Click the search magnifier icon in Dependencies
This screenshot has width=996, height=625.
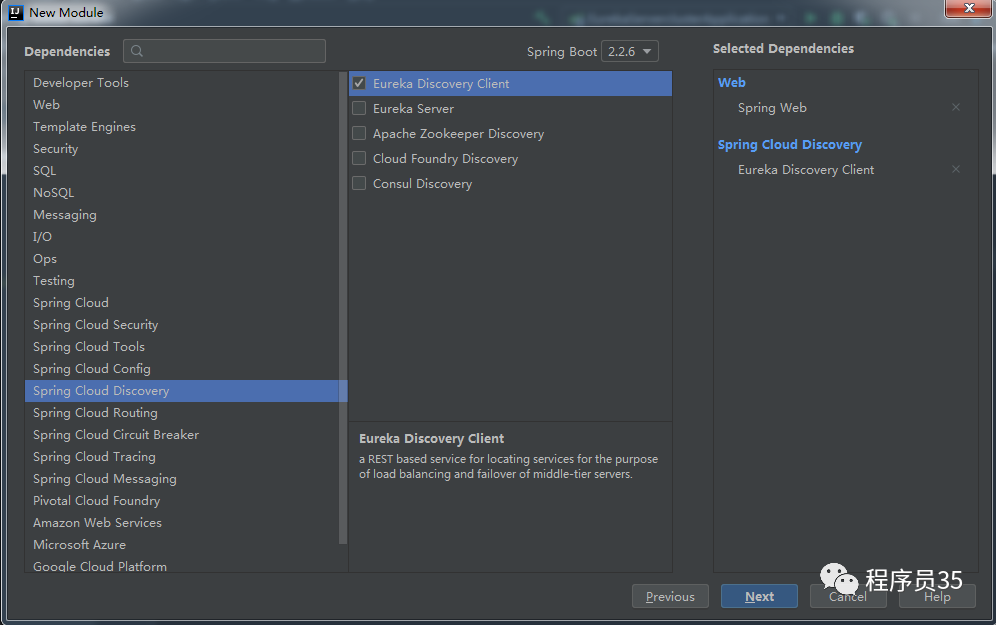[137, 51]
